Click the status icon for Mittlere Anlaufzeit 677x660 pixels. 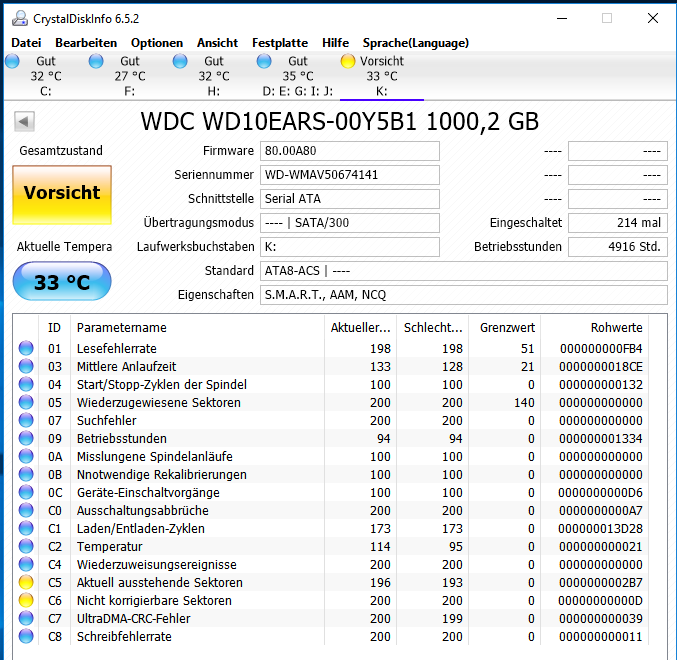[x=26, y=366]
